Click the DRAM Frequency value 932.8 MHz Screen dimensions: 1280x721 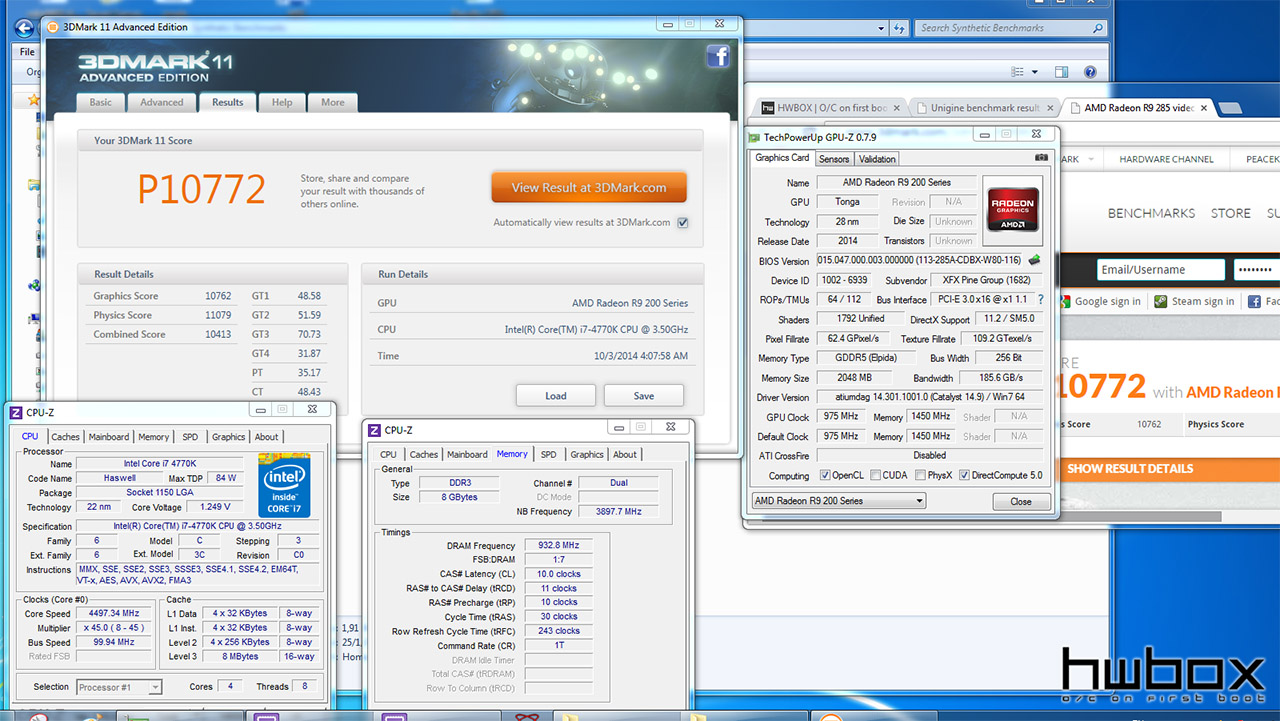(558, 545)
